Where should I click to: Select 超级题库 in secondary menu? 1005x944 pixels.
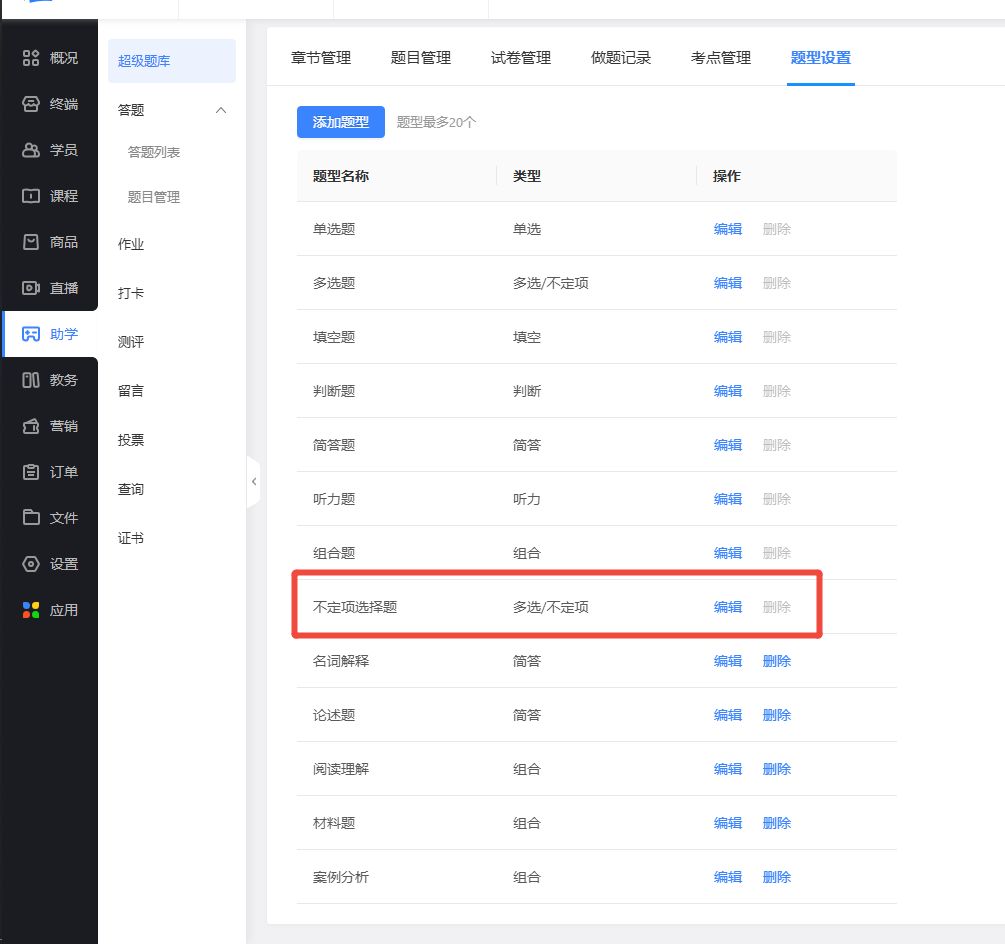tap(144, 61)
